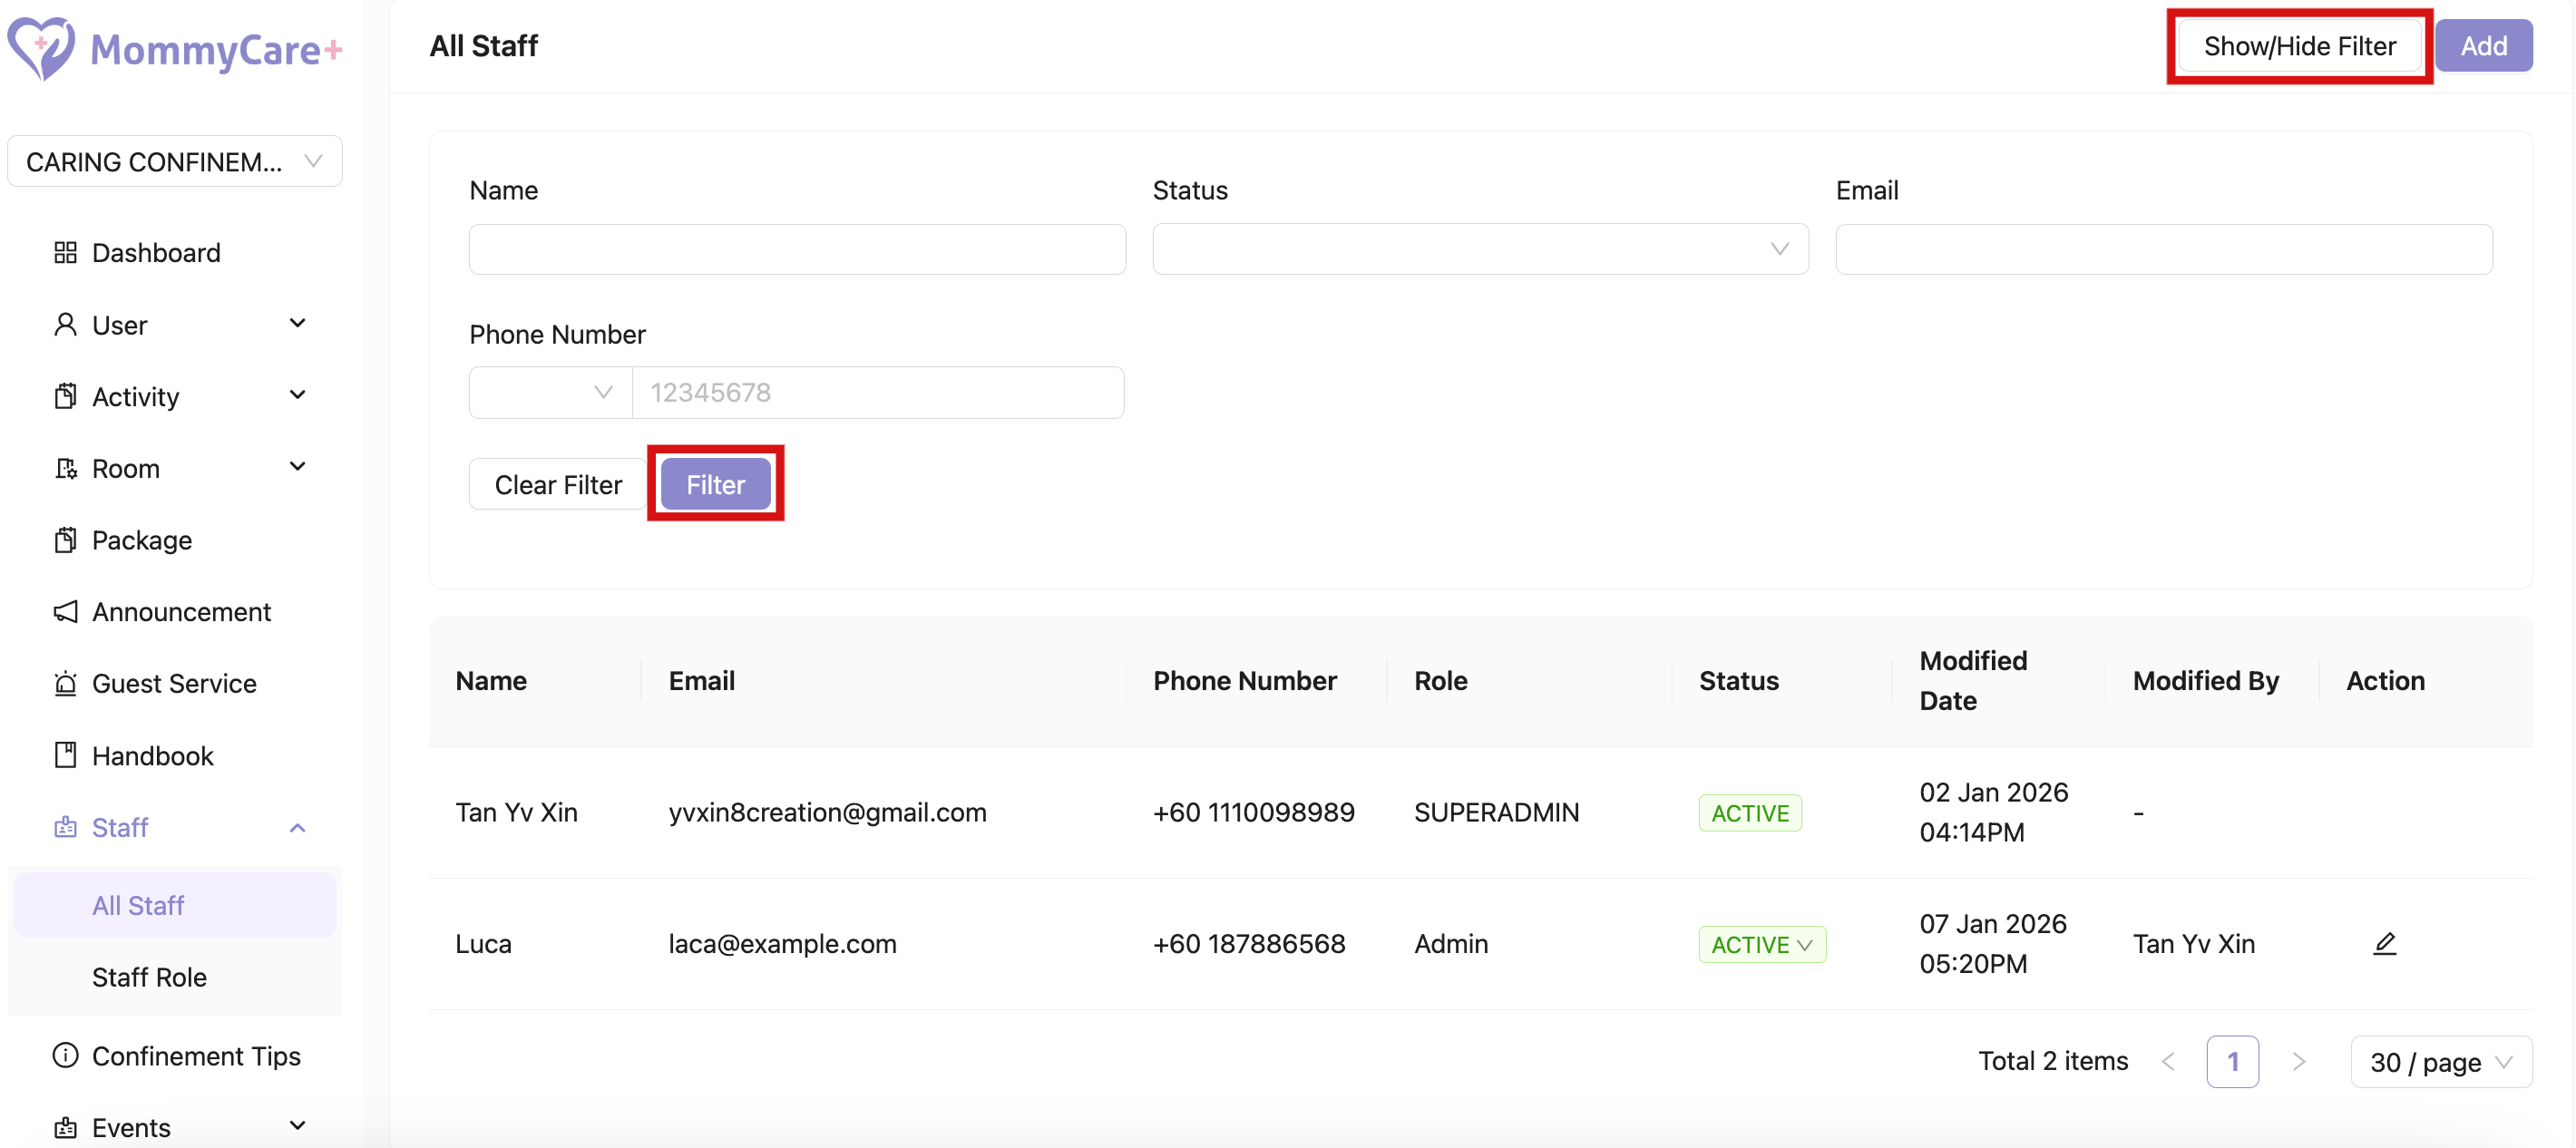Open the phone country code dropdown
This screenshot has height=1148, width=2576.
[550, 393]
